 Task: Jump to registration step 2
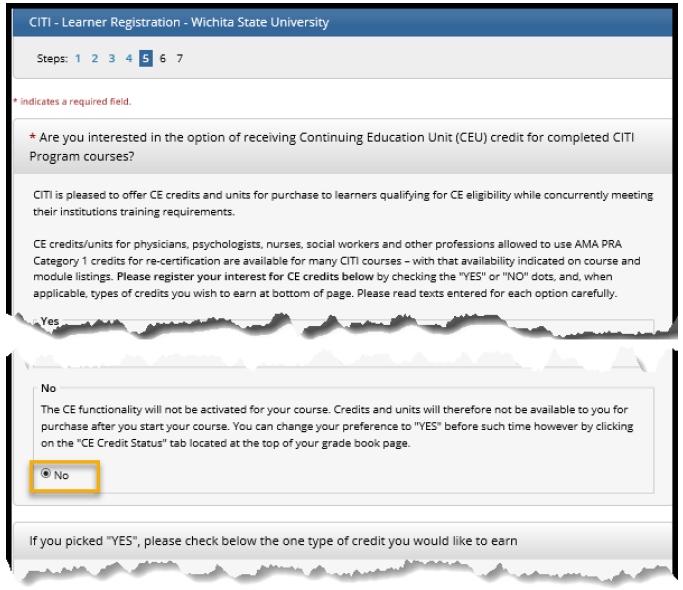click(x=95, y=59)
